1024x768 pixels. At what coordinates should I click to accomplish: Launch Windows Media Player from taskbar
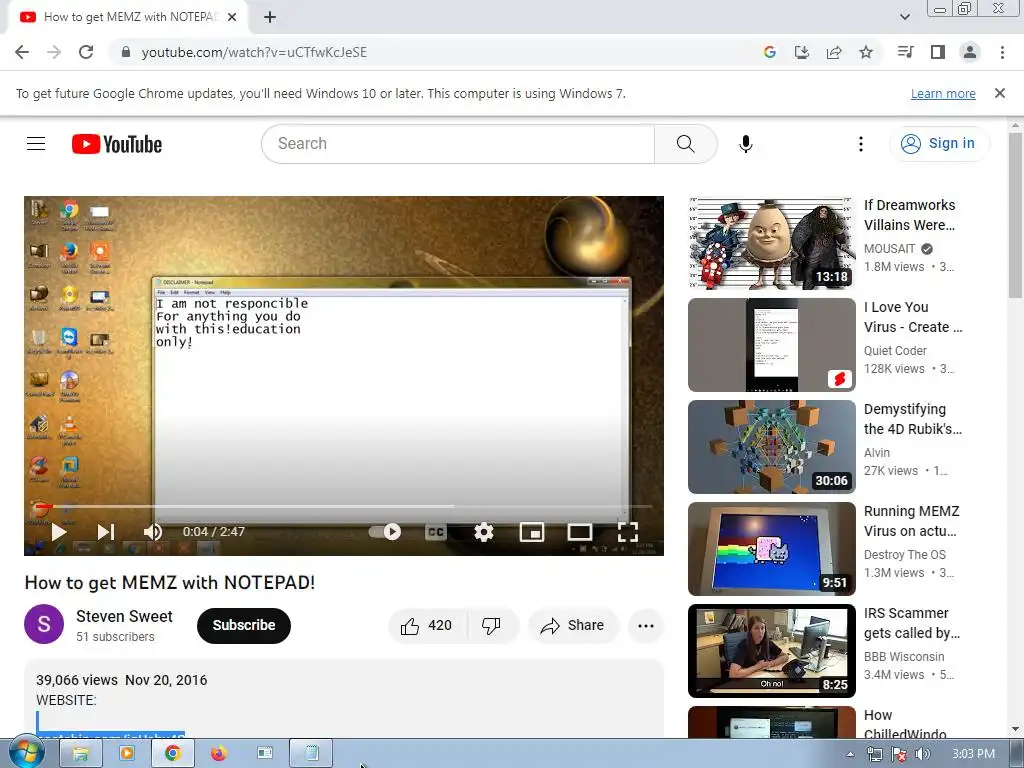click(x=127, y=754)
